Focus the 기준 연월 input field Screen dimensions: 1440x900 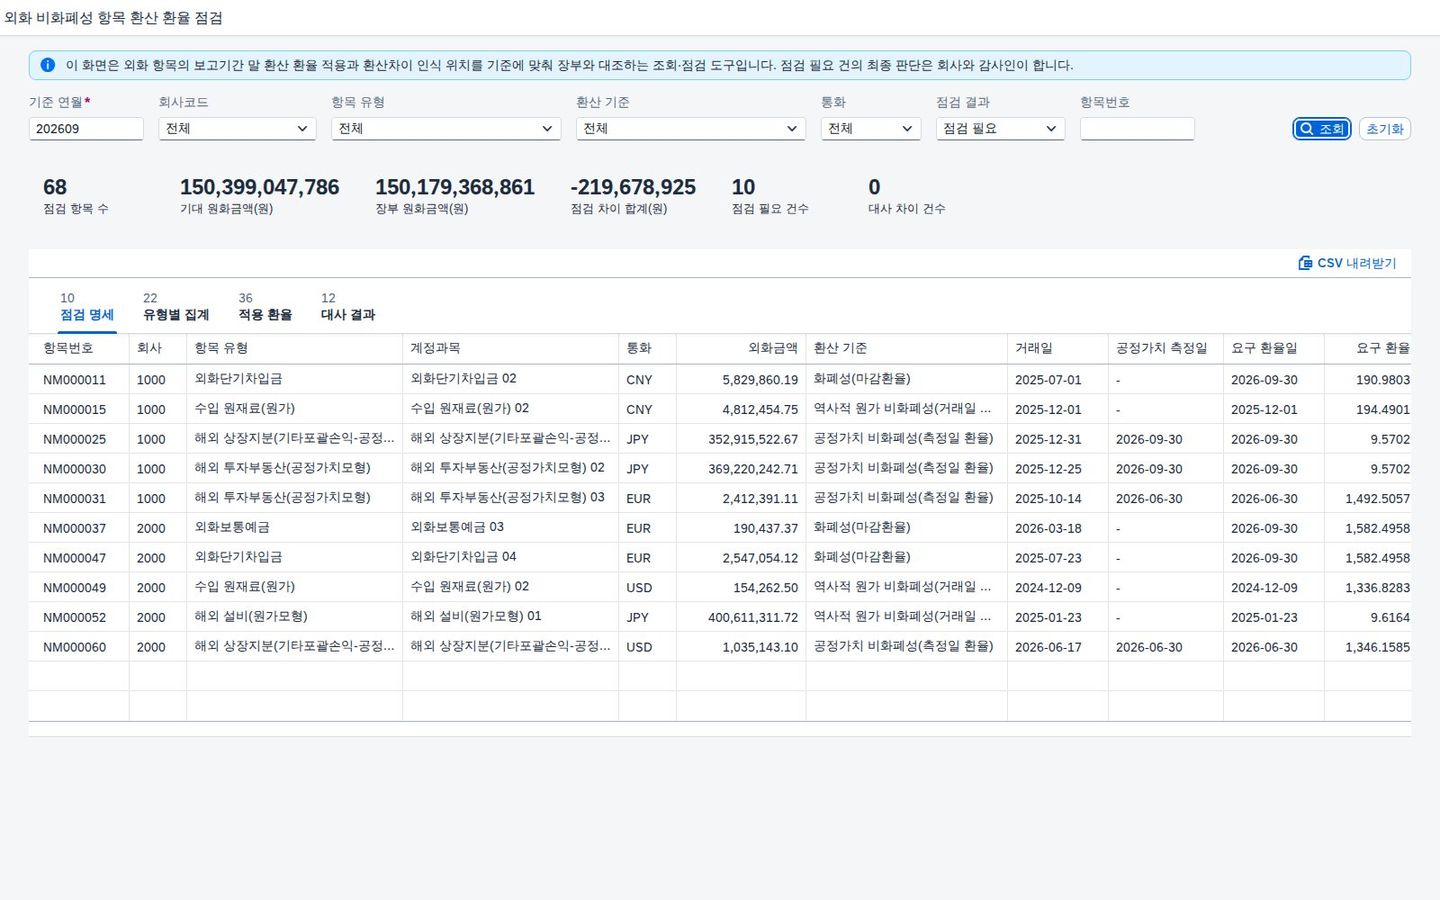tap(86, 128)
